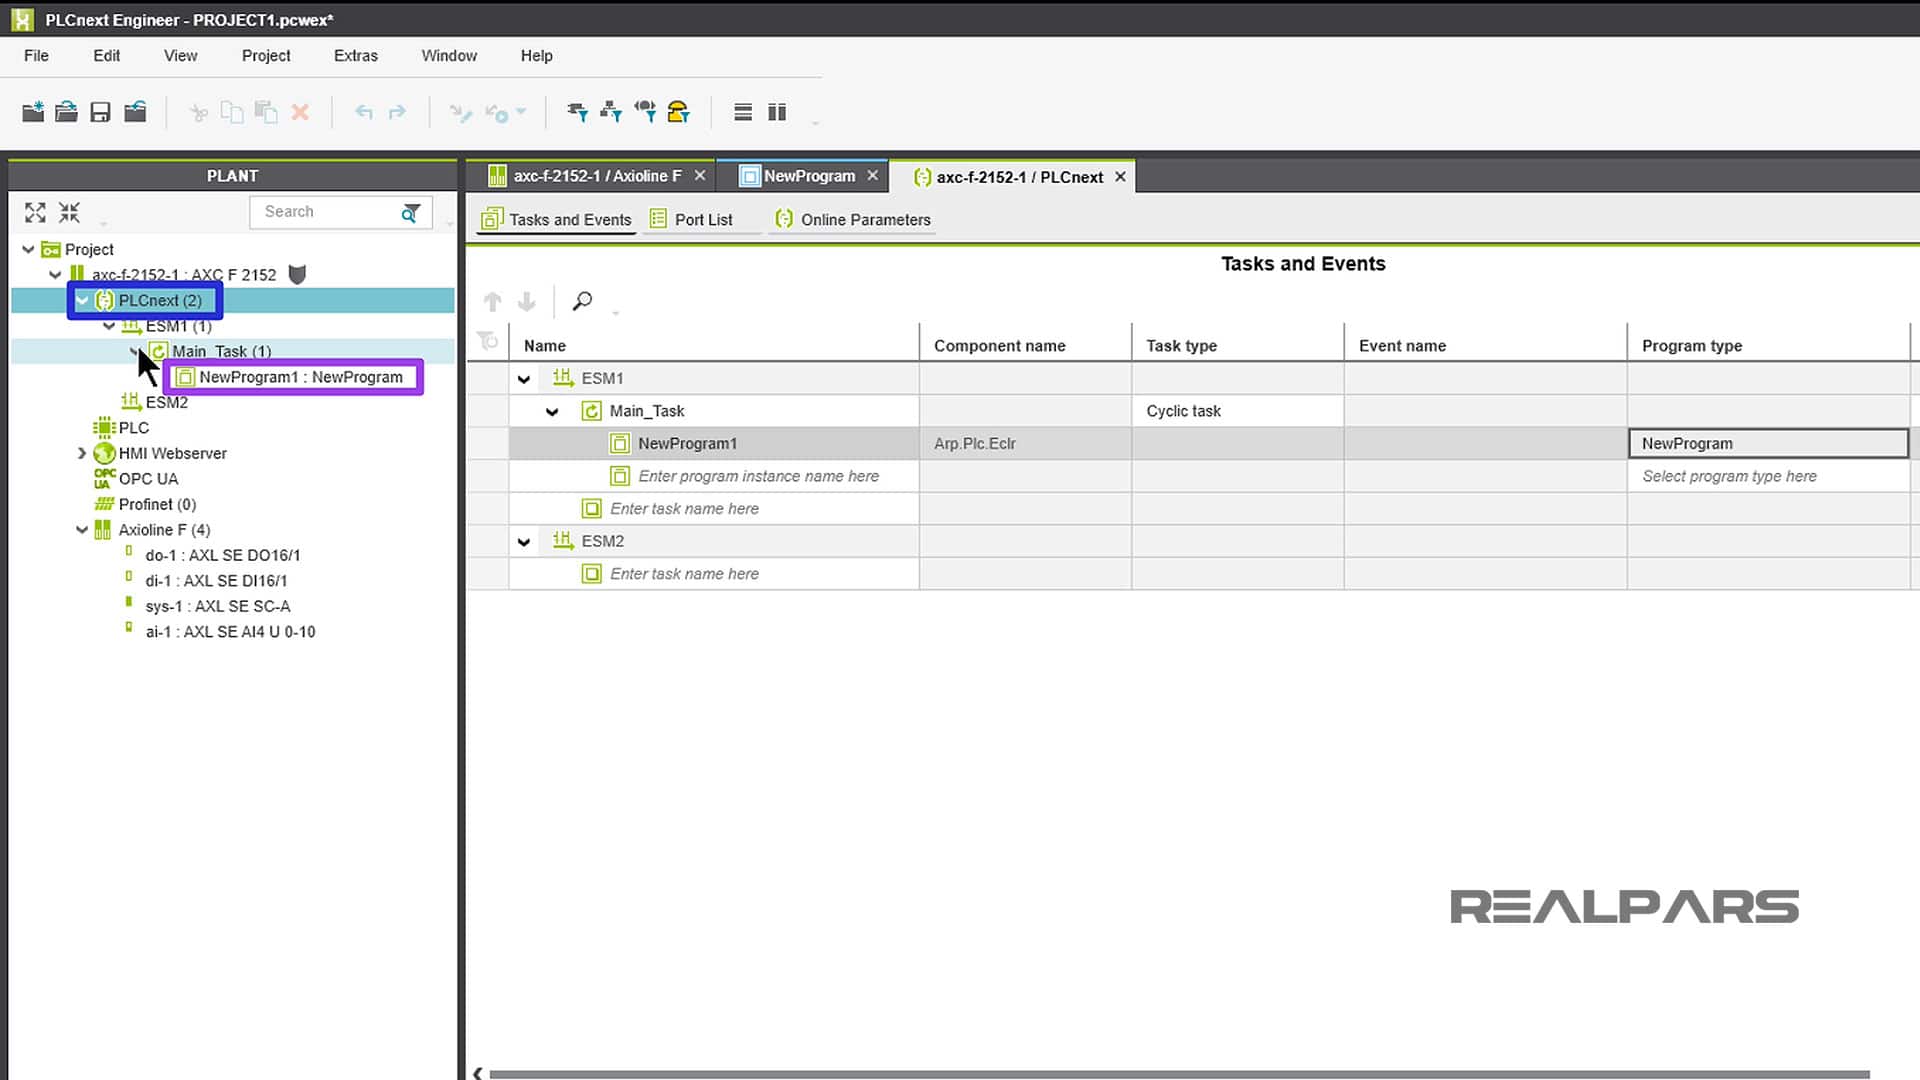1920x1080 pixels.
Task: Click the magnifier search icon in Tasks and Events
Action: tap(582, 301)
